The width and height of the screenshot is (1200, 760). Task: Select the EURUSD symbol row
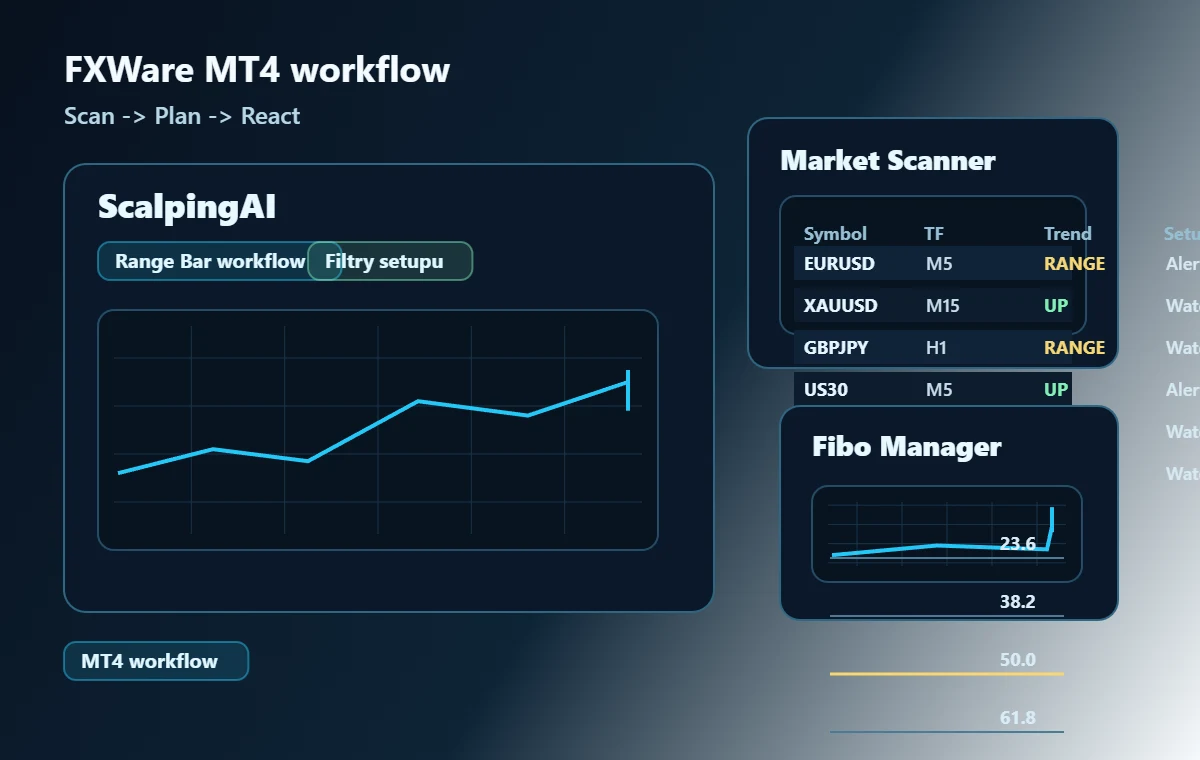[x=933, y=264]
